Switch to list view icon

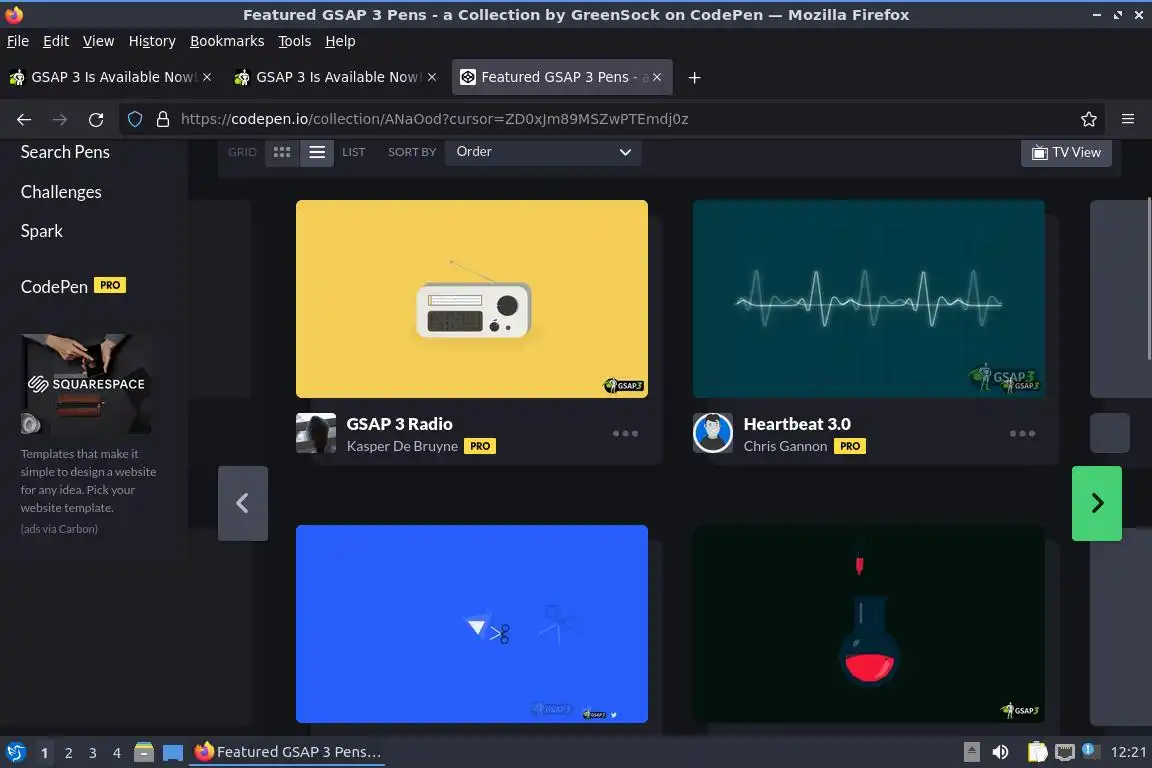317,152
